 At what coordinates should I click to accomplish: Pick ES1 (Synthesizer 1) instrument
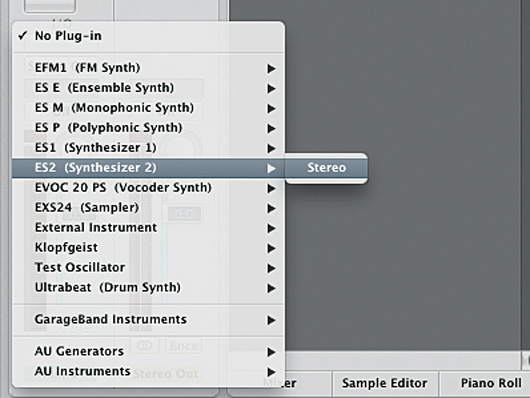click(148, 147)
